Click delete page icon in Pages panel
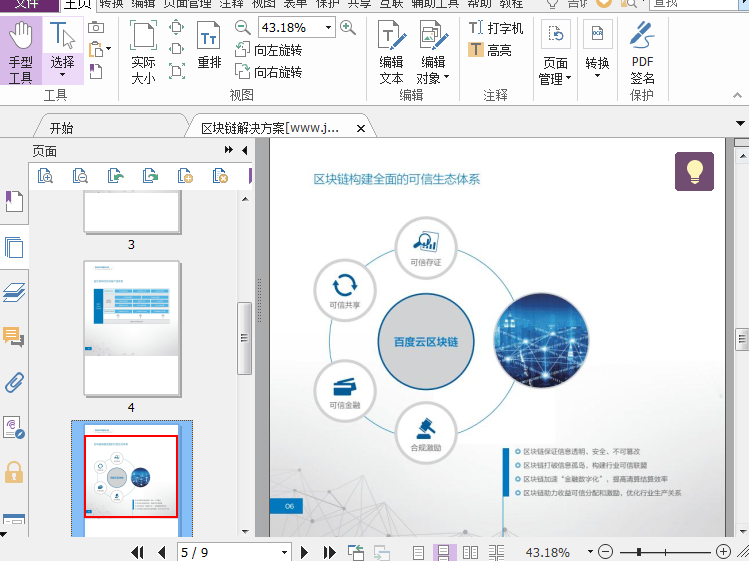This screenshot has width=749, height=561. (x=220, y=176)
